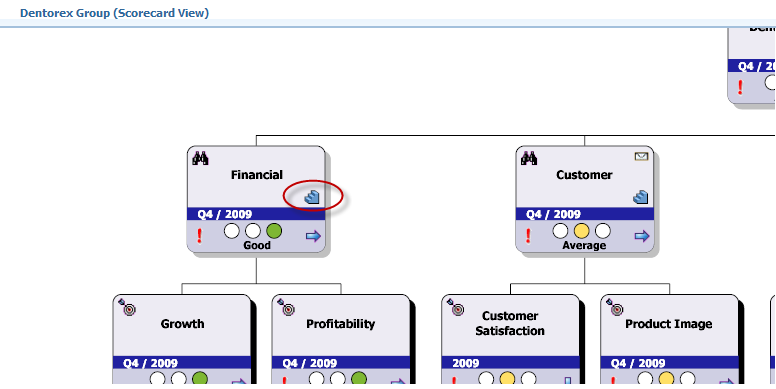Open the Dentorex Group (Scorecard View) title

click(114, 13)
